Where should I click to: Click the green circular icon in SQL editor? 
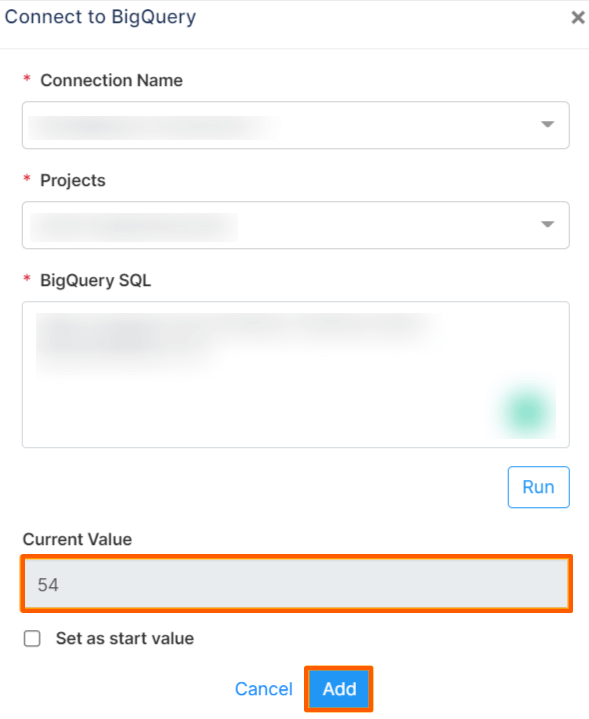click(x=526, y=411)
